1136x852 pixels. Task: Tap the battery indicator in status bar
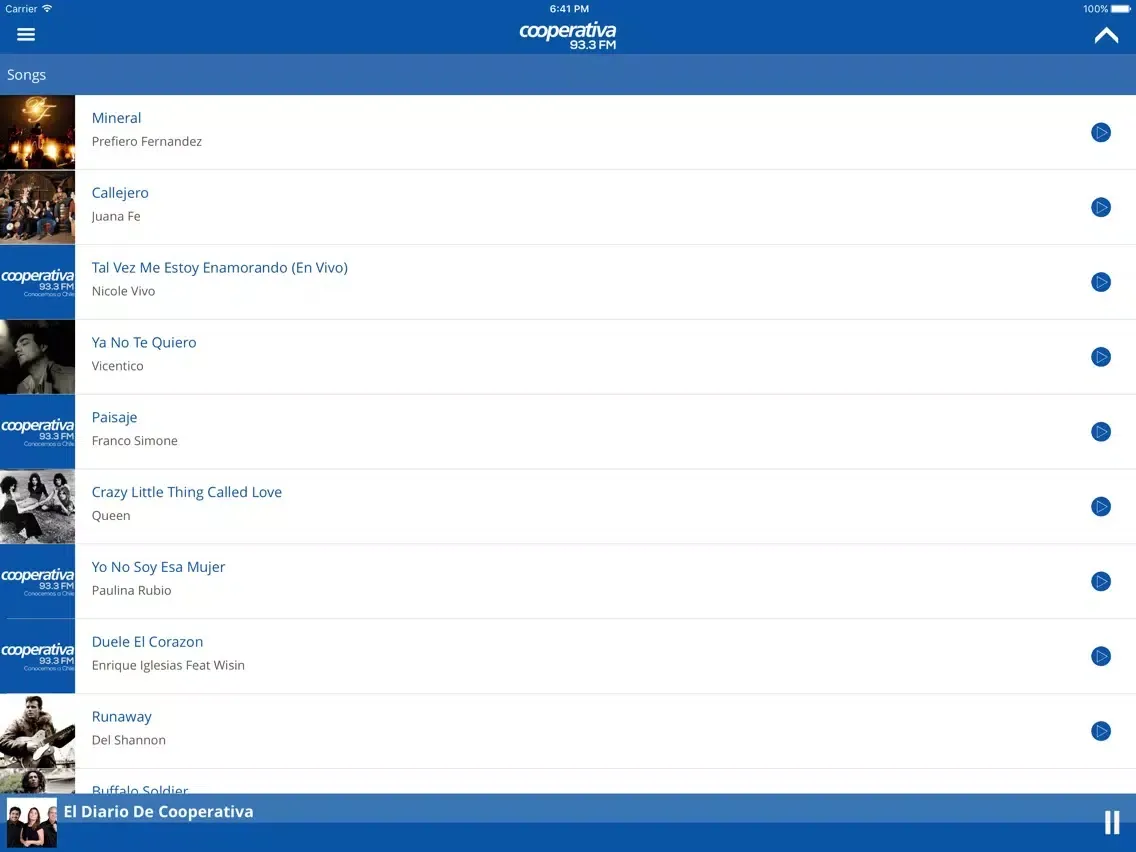(1121, 9)
